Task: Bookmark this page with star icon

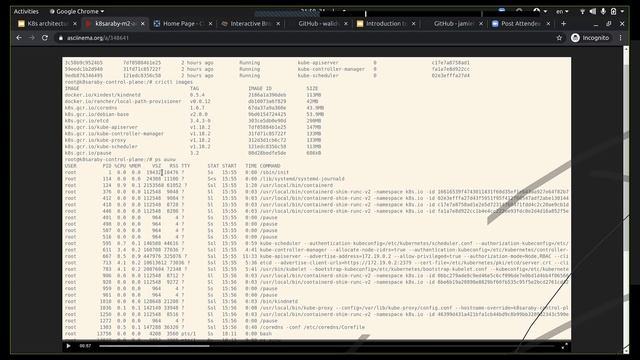Action: (x=559, y=38)
